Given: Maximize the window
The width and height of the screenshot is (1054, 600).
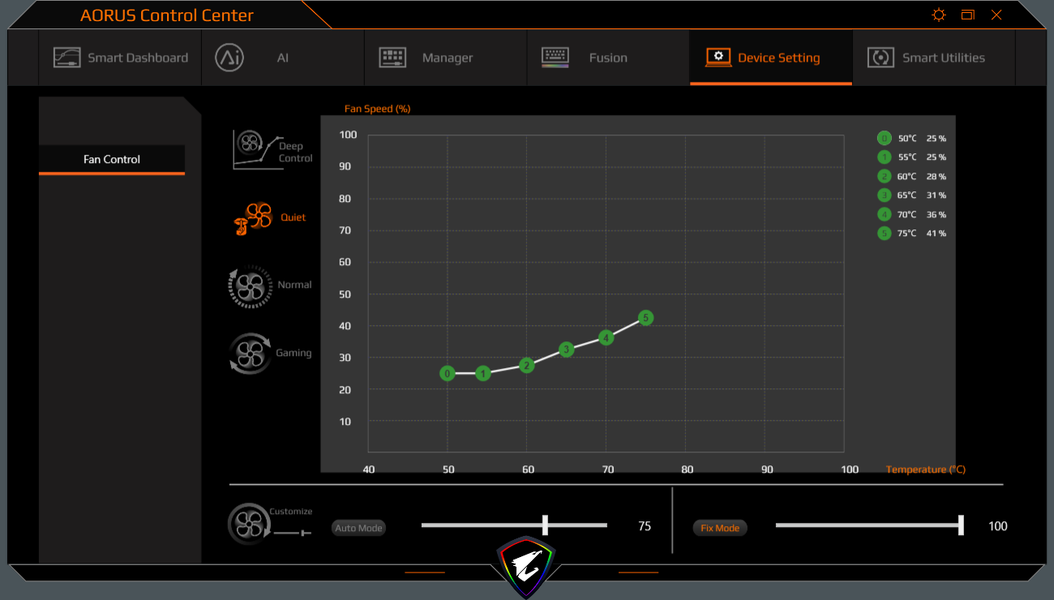Looking at the screenshot, I should pyautogui.click(x=967, y=15).
